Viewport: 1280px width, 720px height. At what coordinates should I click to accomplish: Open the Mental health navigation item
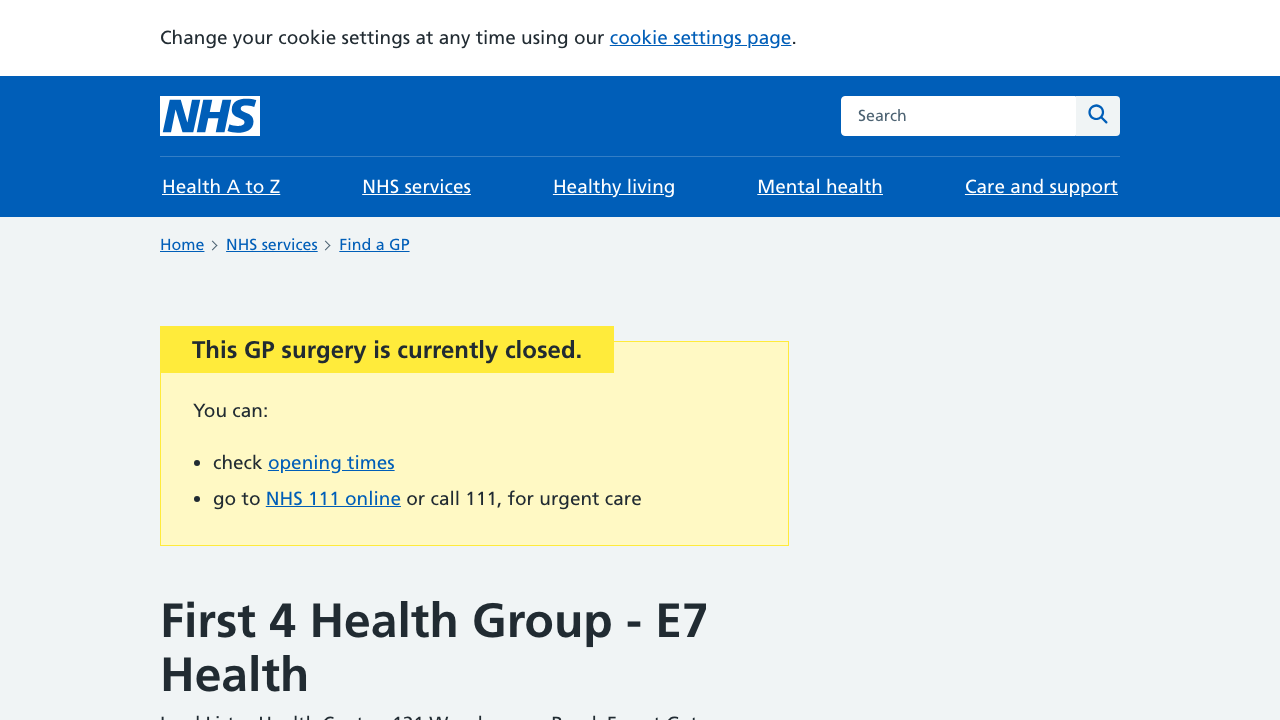point(820,187)
